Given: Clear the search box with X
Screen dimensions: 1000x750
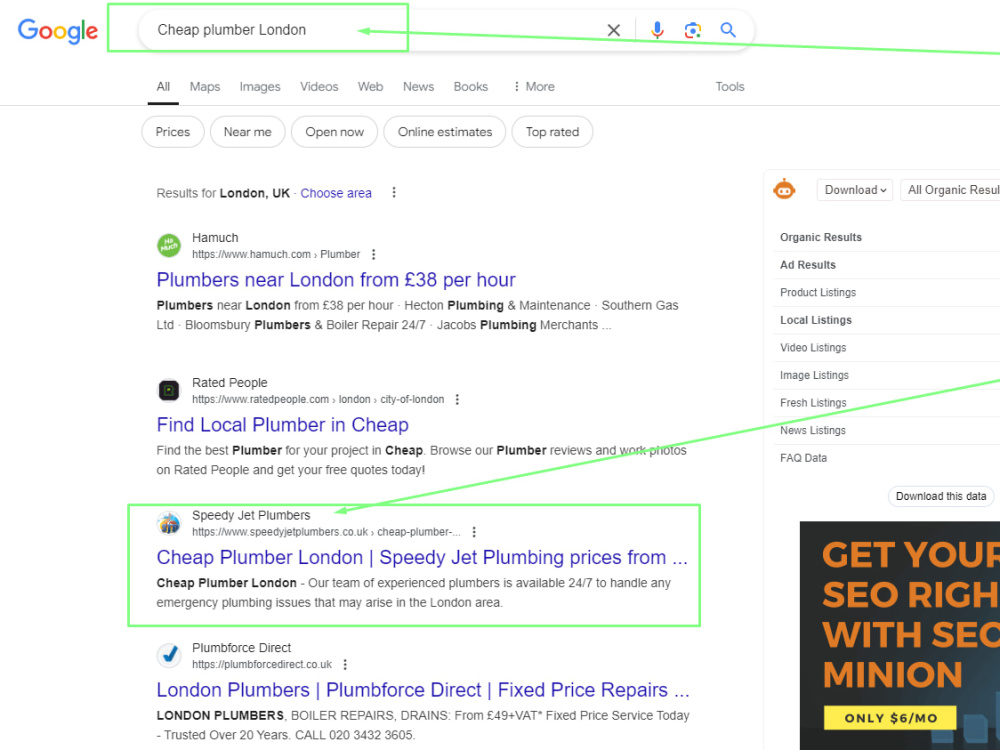Looking at the screenshot, I should point(614,30).
